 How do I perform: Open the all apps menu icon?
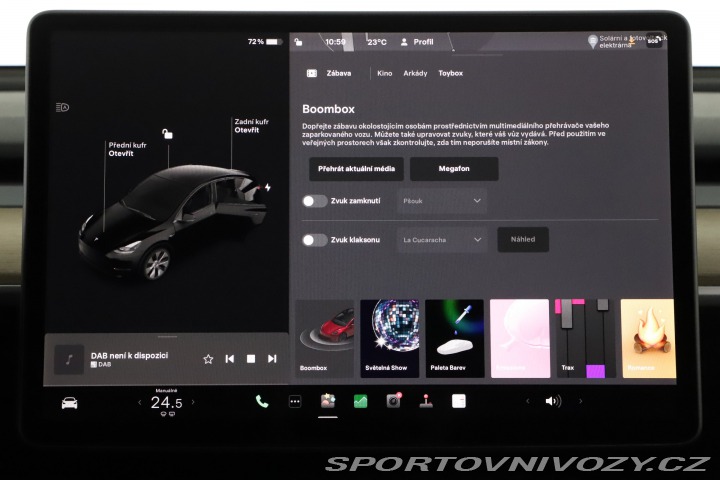pyautogui.click(x=295, y=402)
